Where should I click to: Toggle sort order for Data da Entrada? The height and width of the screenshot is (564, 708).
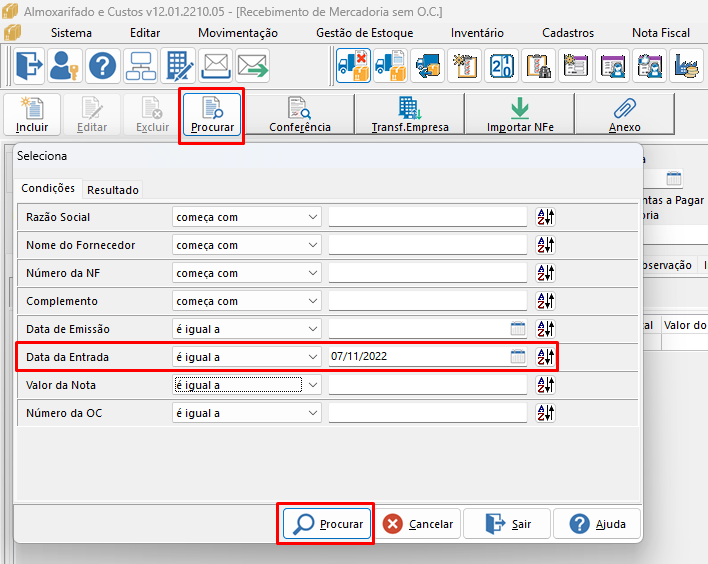coord(545,357)
